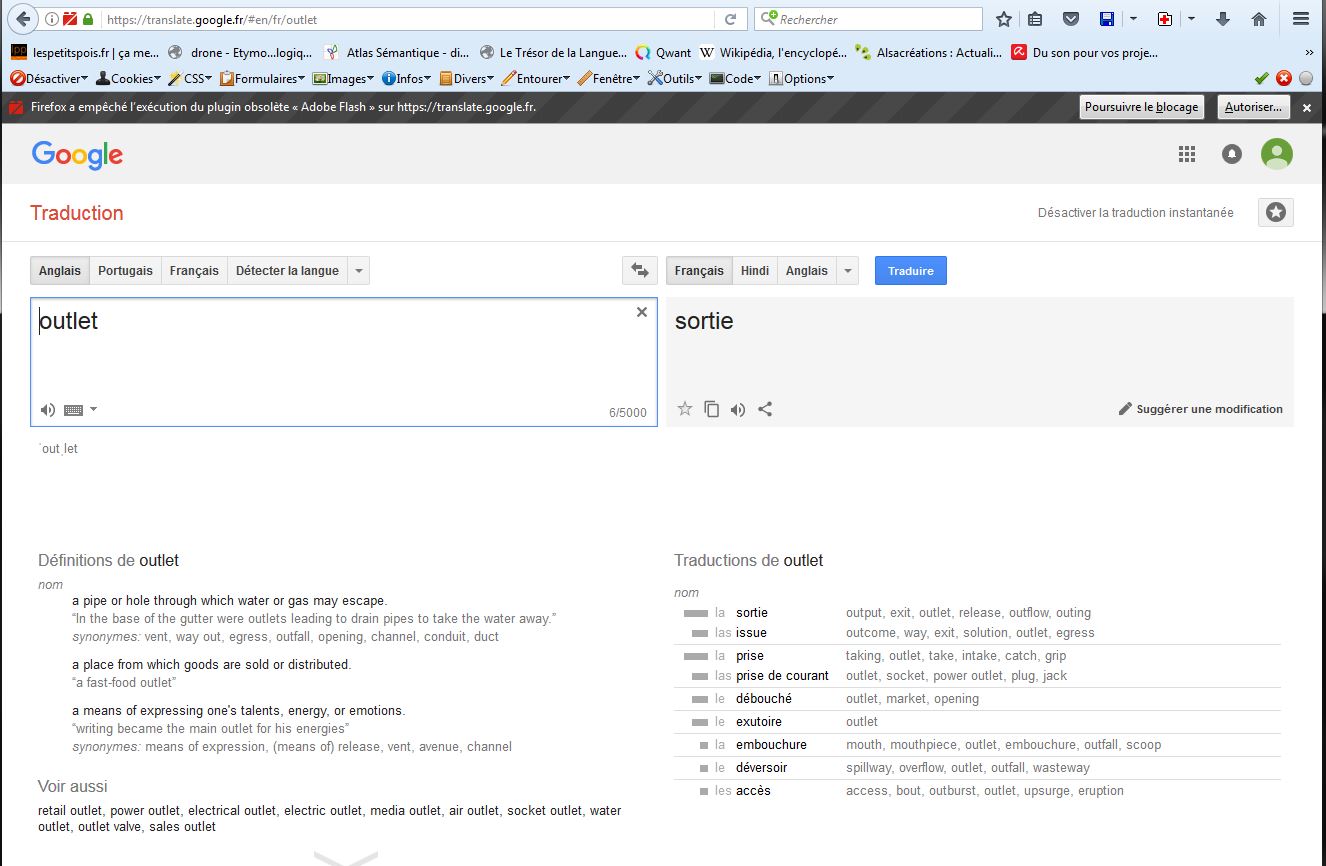Save translation with the star icon
Image resolution: width=1326 pixels, height=866 pixels.
[x=685, y=409]
